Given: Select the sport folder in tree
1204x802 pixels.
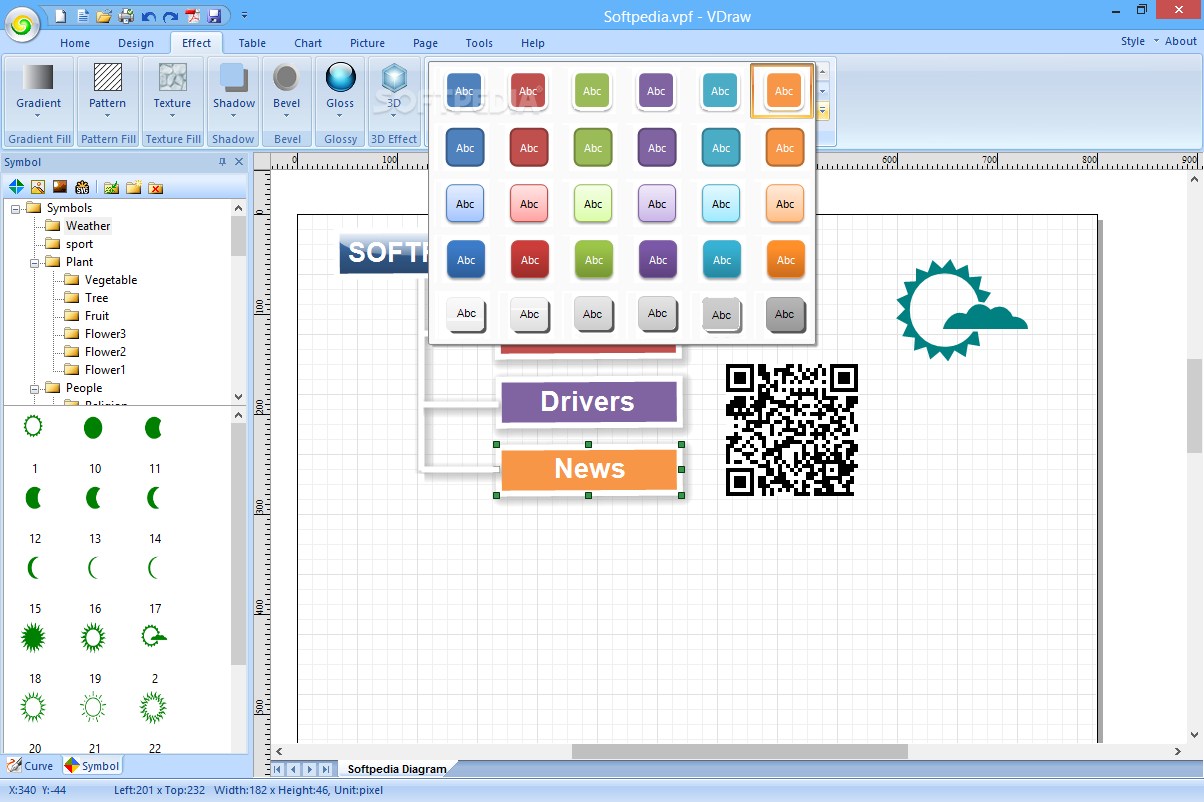Looking at the screenshot, I should [79, 244].
